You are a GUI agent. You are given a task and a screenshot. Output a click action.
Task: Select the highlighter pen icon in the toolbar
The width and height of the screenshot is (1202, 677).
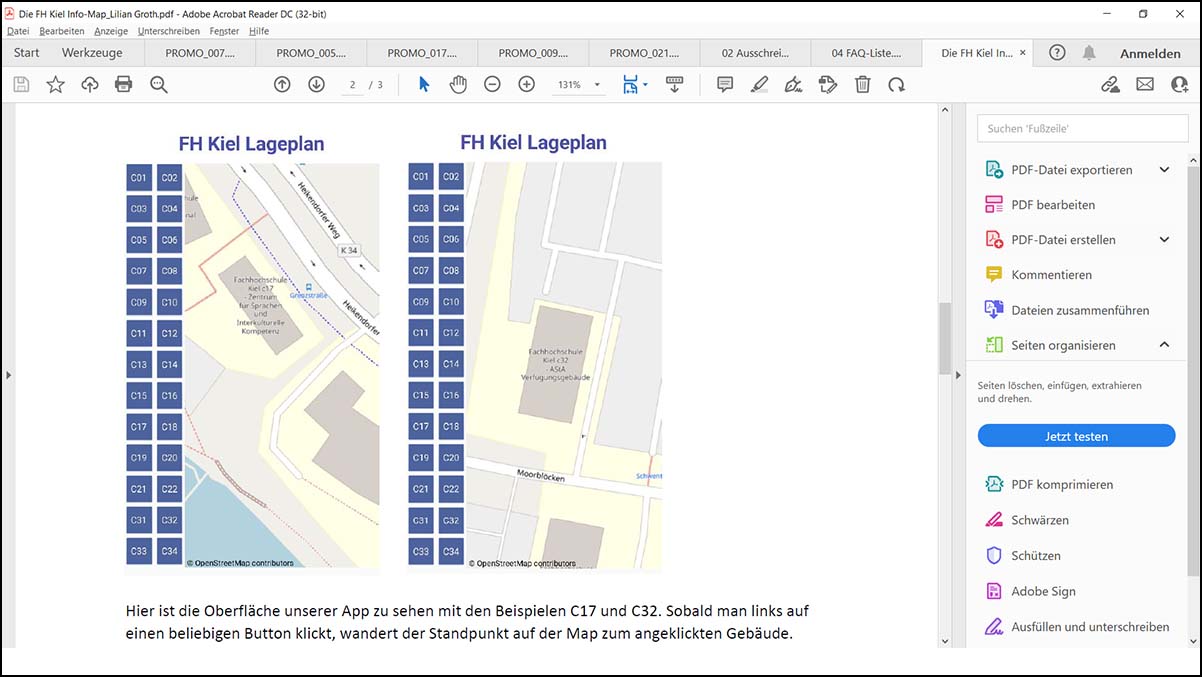(x=759, y=85)
